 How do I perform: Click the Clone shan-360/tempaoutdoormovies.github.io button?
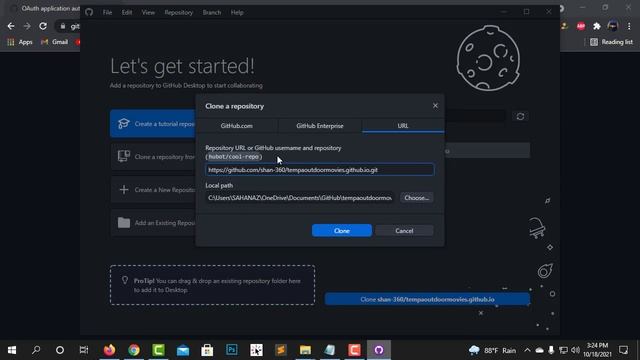click(427, 299)
